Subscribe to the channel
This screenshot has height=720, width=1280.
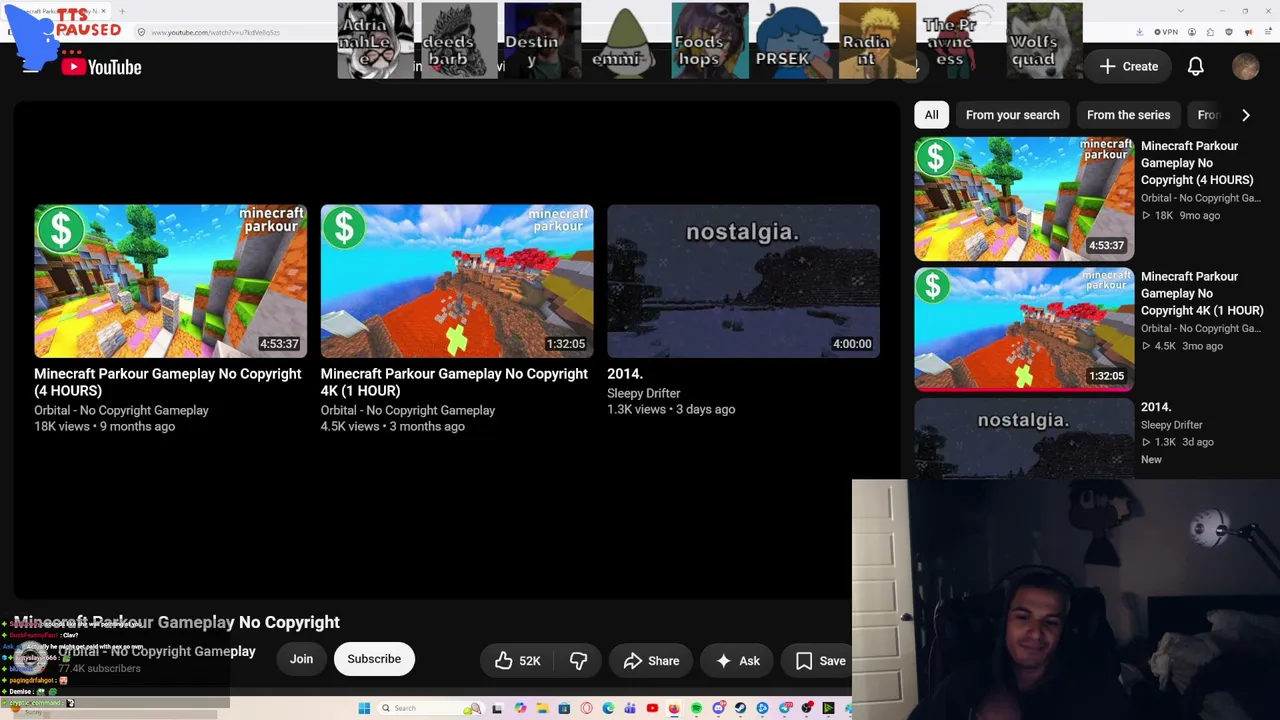[374, 659]
